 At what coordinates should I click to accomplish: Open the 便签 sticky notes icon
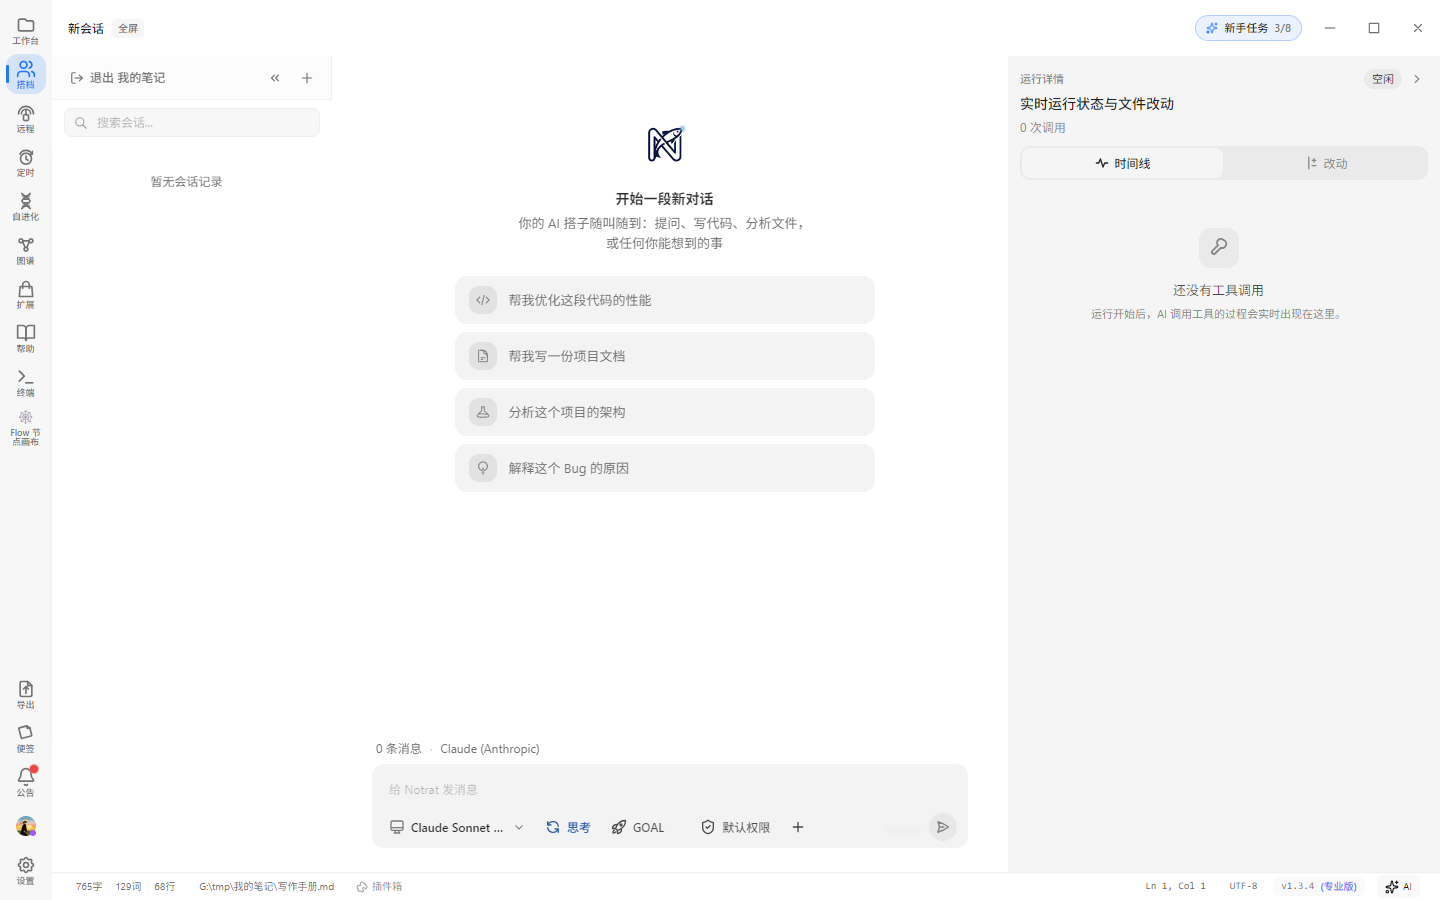(26, 739)
